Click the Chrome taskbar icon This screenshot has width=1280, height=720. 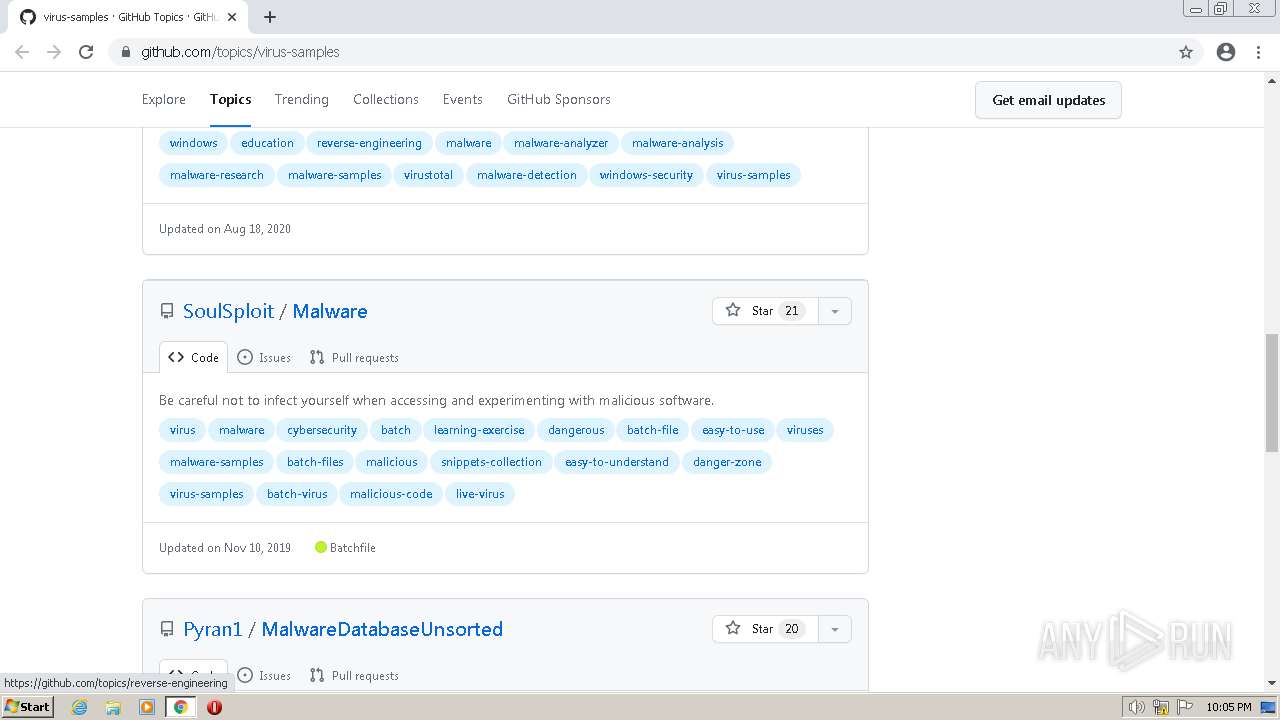[181, 707]
